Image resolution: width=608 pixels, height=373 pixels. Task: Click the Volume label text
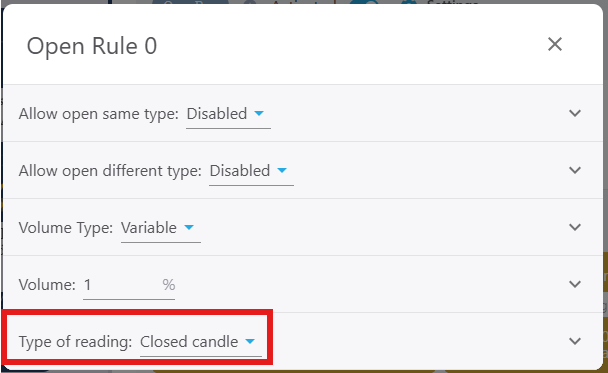pos(47,285)
